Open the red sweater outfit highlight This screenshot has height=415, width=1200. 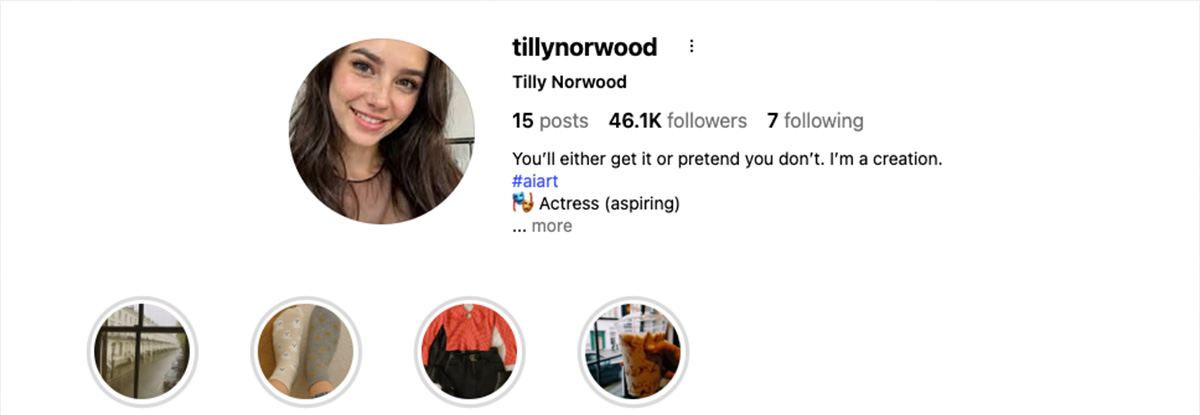(x=470, y=350)
